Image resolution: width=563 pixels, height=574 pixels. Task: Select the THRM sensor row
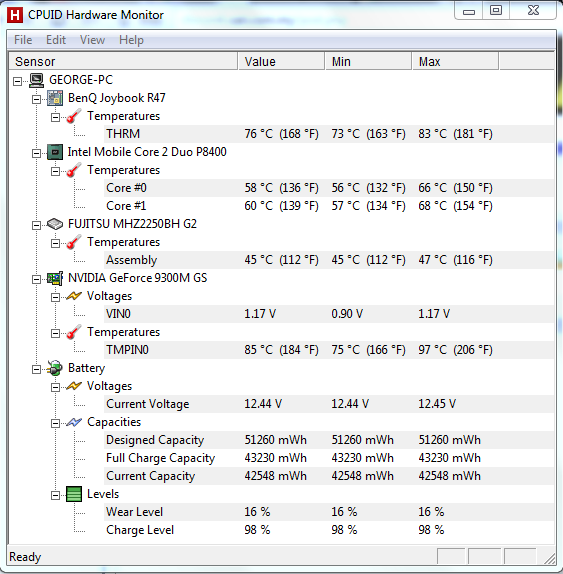329,134
